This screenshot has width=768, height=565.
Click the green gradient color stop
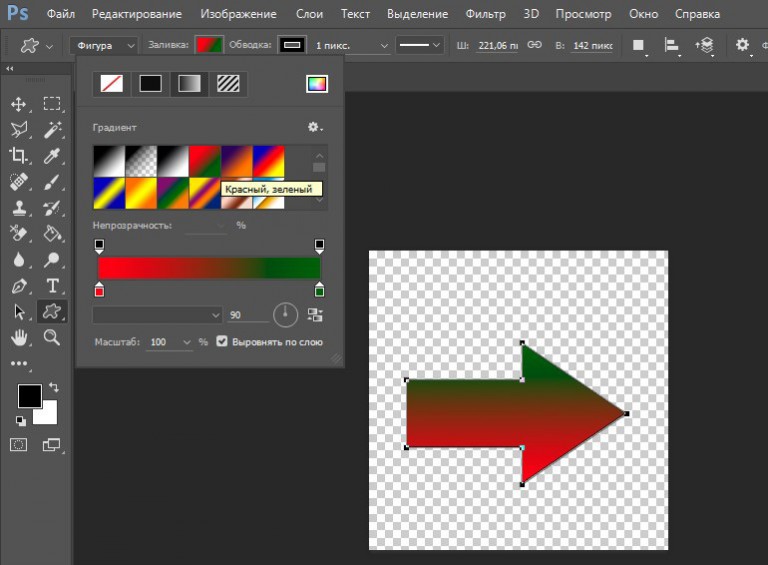click(x=319, y=290)
